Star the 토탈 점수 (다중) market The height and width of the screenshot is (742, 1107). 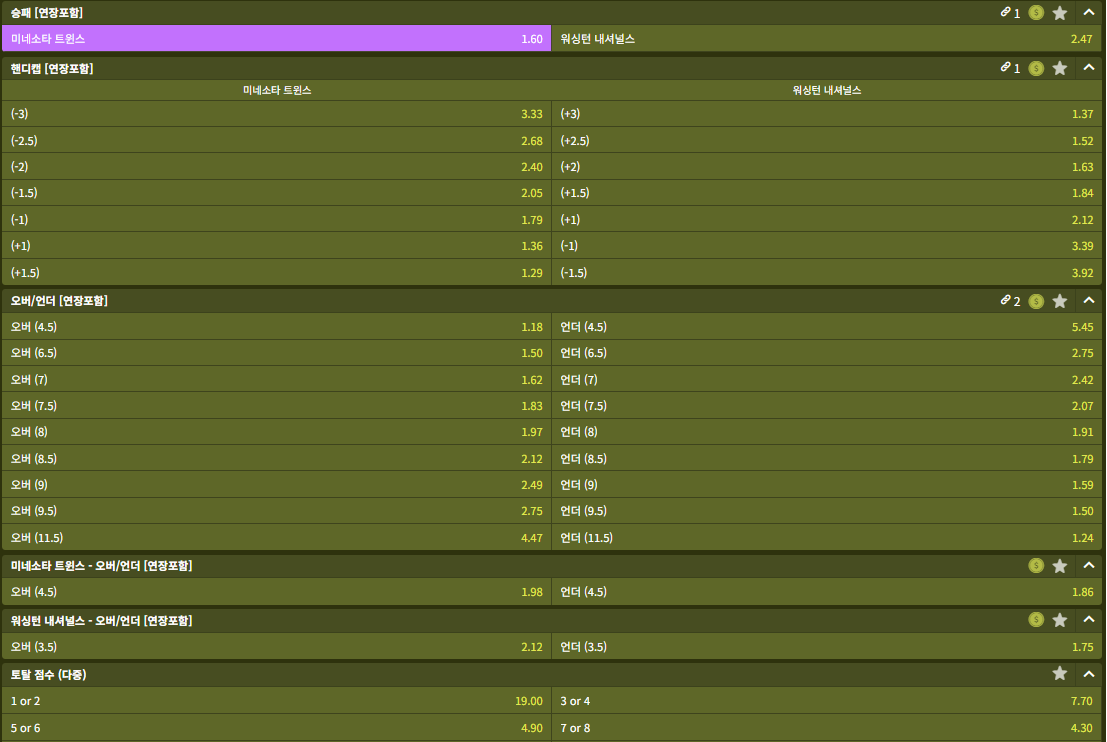point(1059,674)
